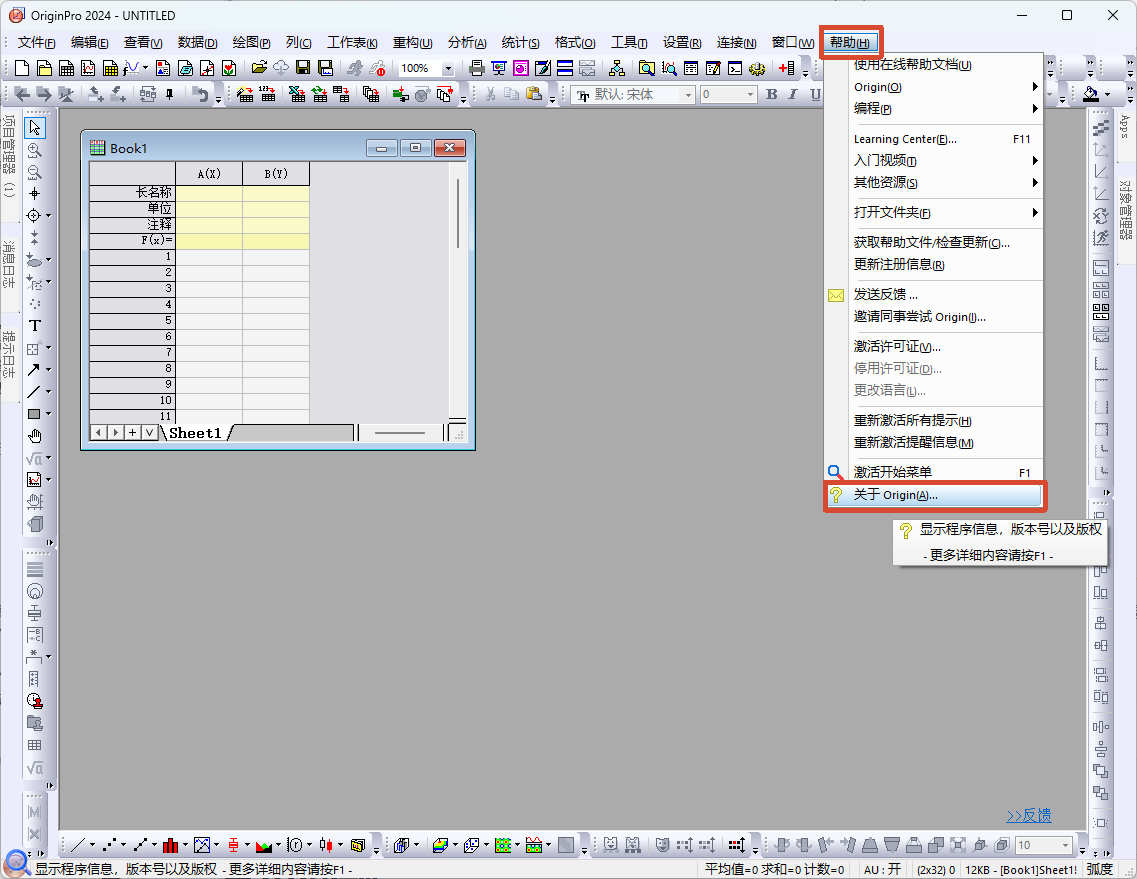Open the line width dropdown showing 10
The height and width of the screenshot is (879, 1137).
[x=1065, y=845]
